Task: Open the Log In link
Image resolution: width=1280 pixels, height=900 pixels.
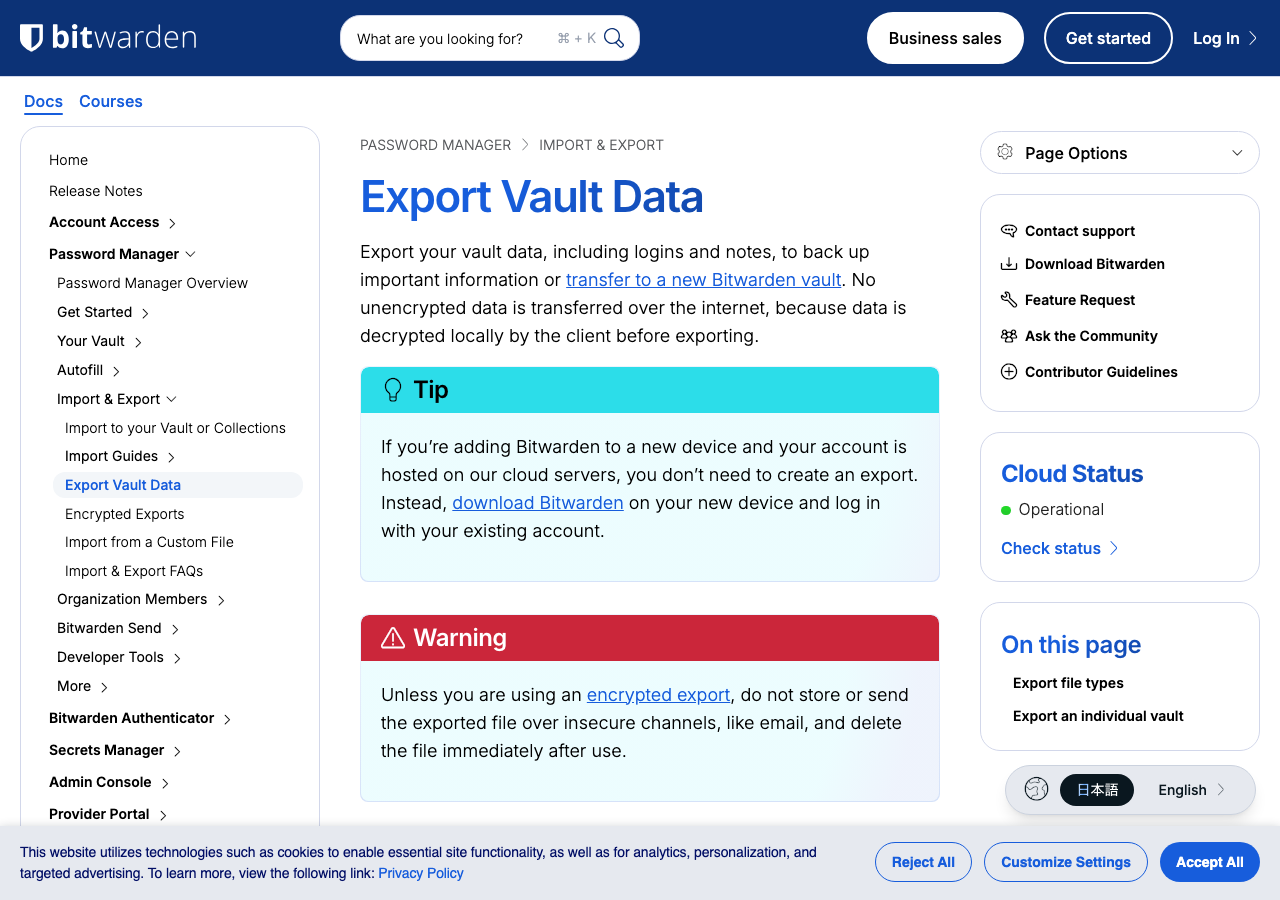Action: [1225, 38]
